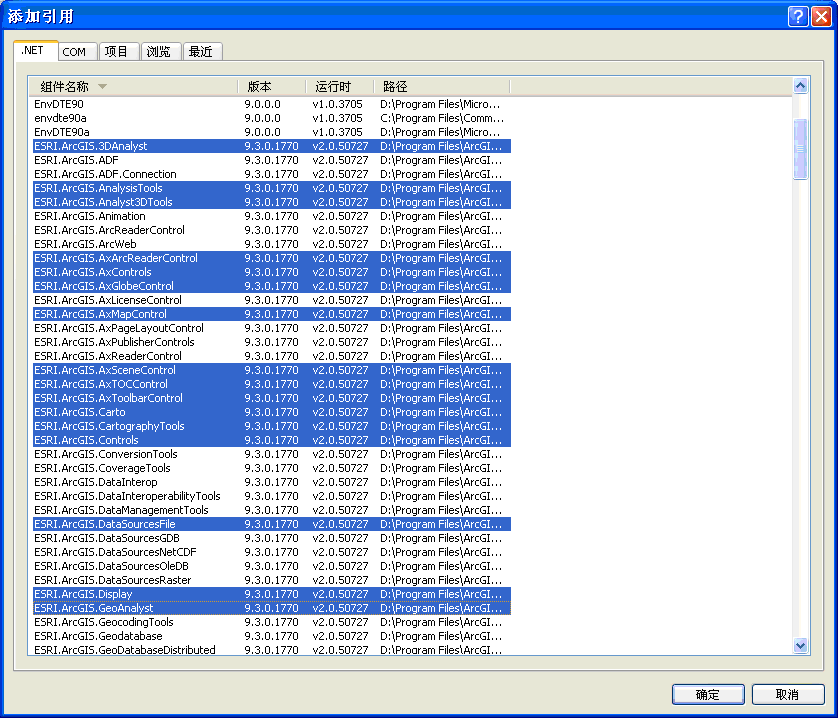838x718 pixels.
Task: Select ESRI.ArcGIS.DataSourcesFile
Action: coord(271,524)
